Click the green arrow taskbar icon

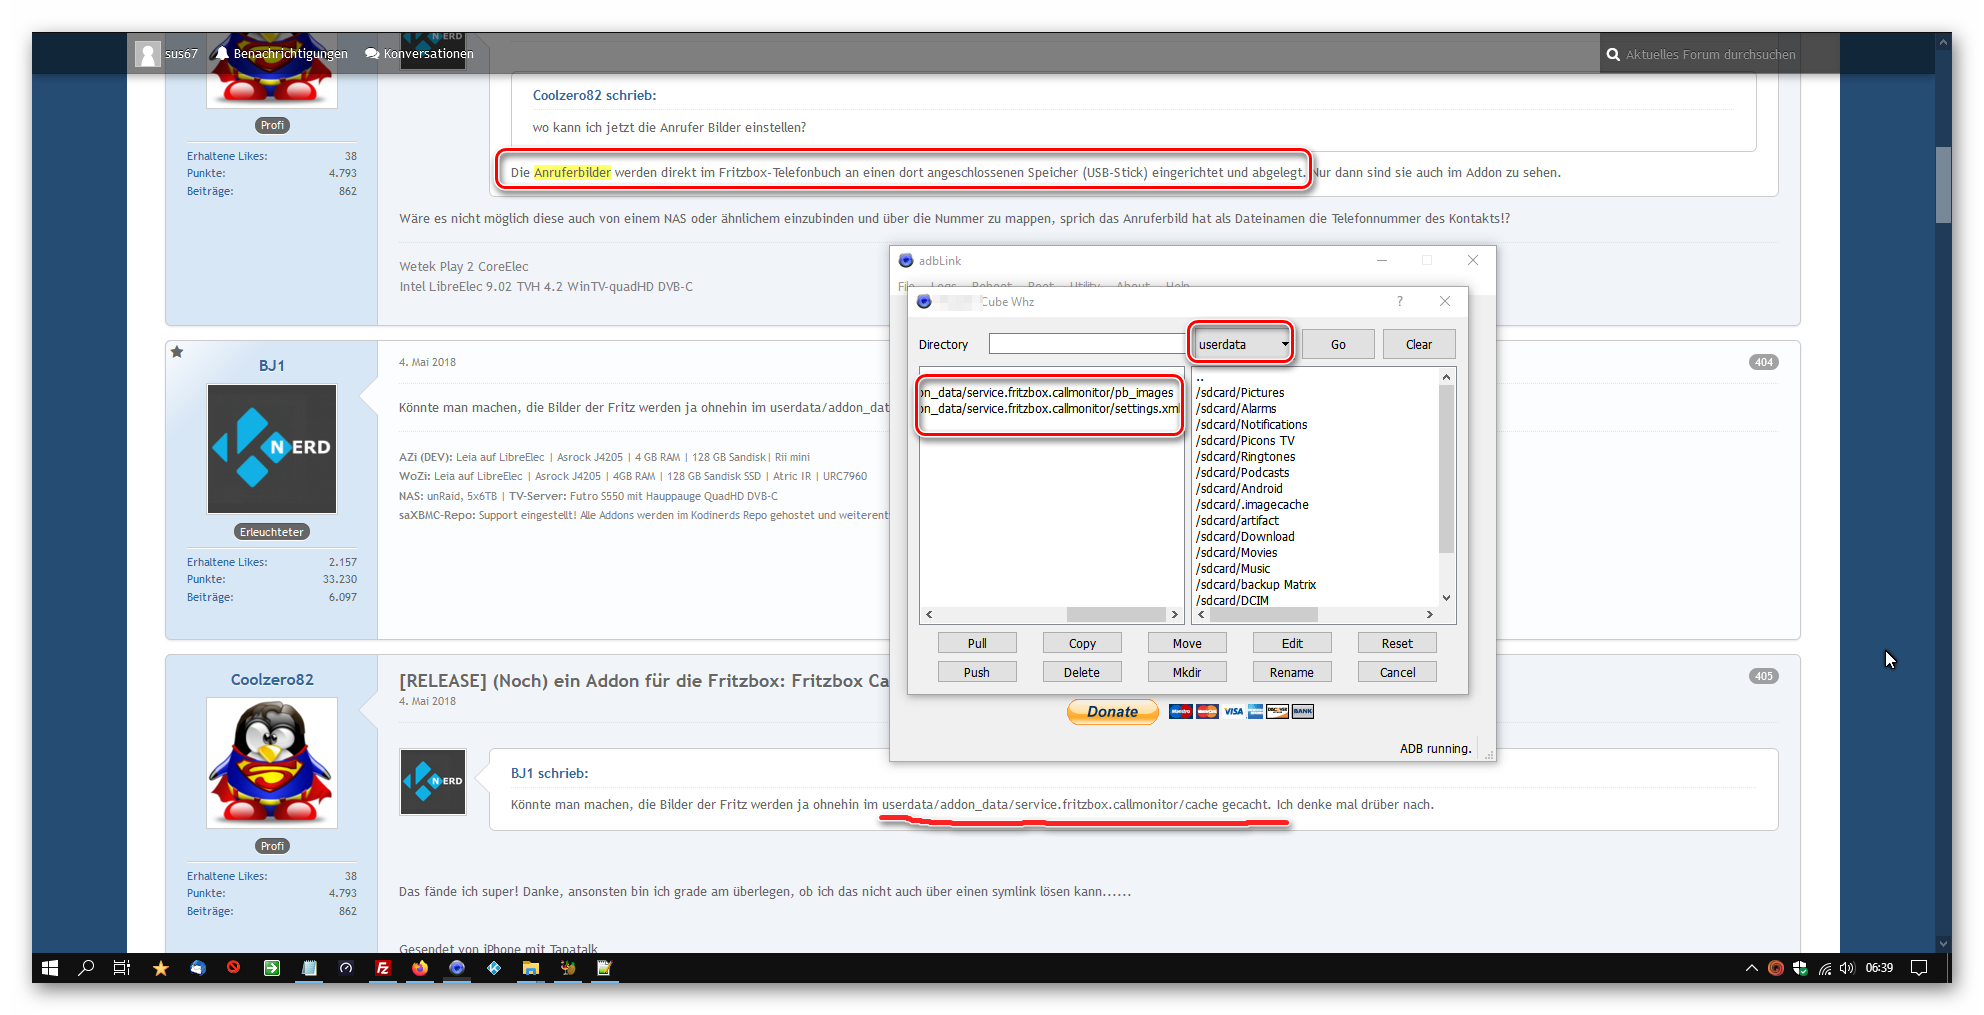(x=272, y=968)
